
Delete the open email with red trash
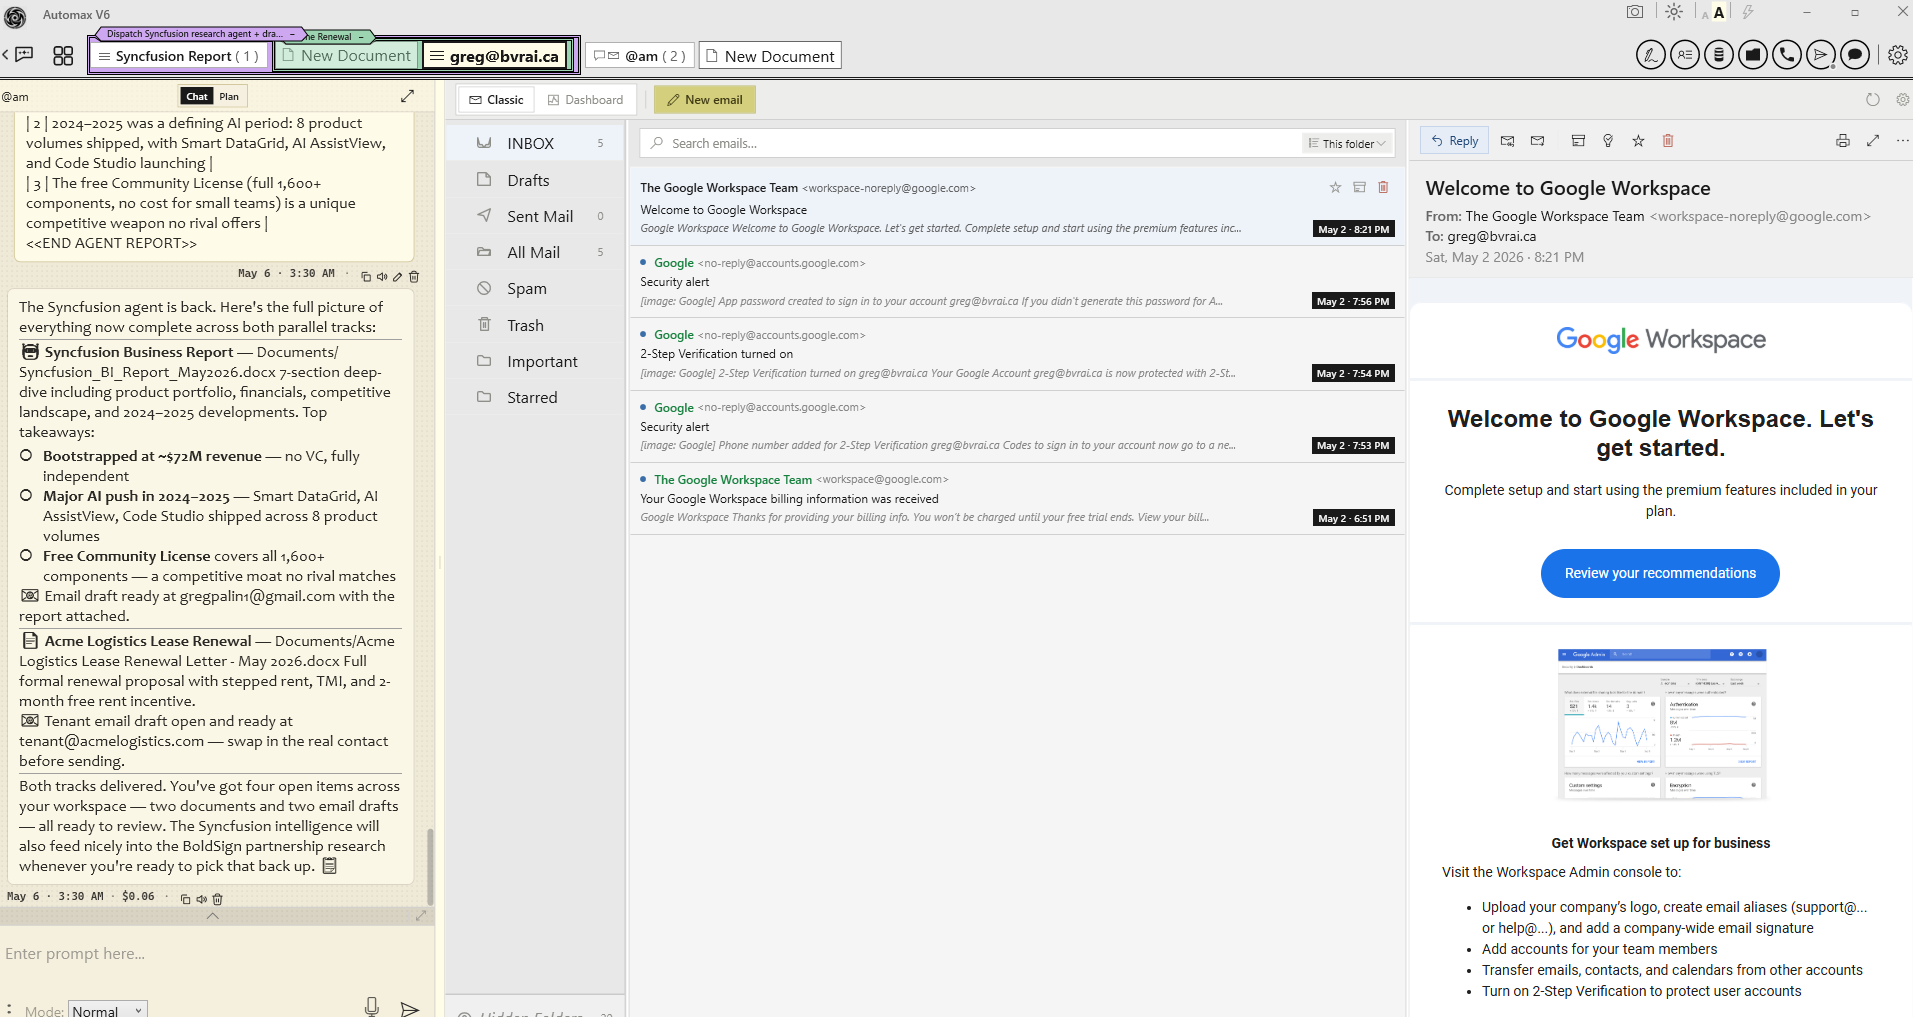point(1668,141)
